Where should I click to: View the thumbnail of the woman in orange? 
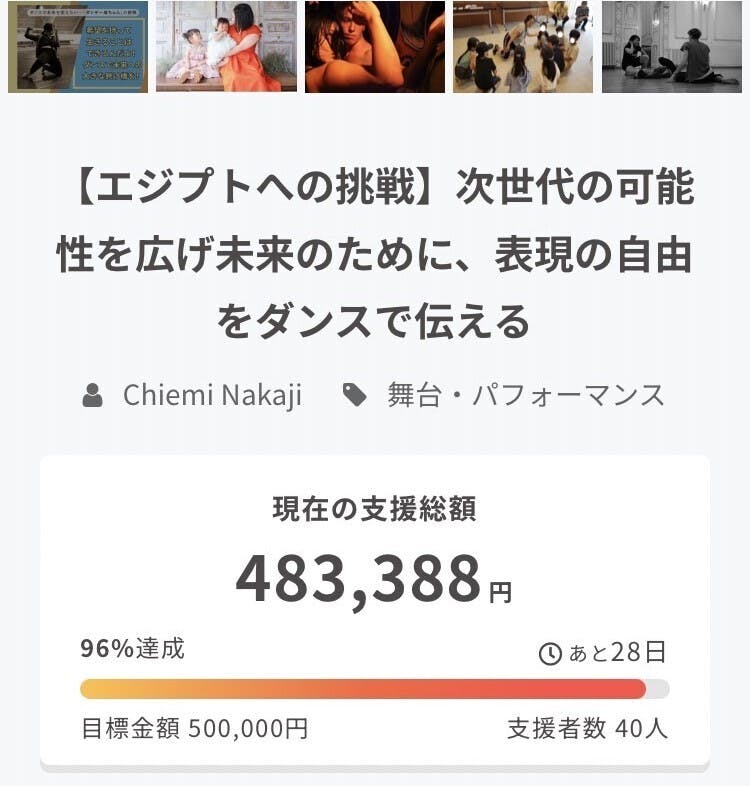tap(226, 47)
